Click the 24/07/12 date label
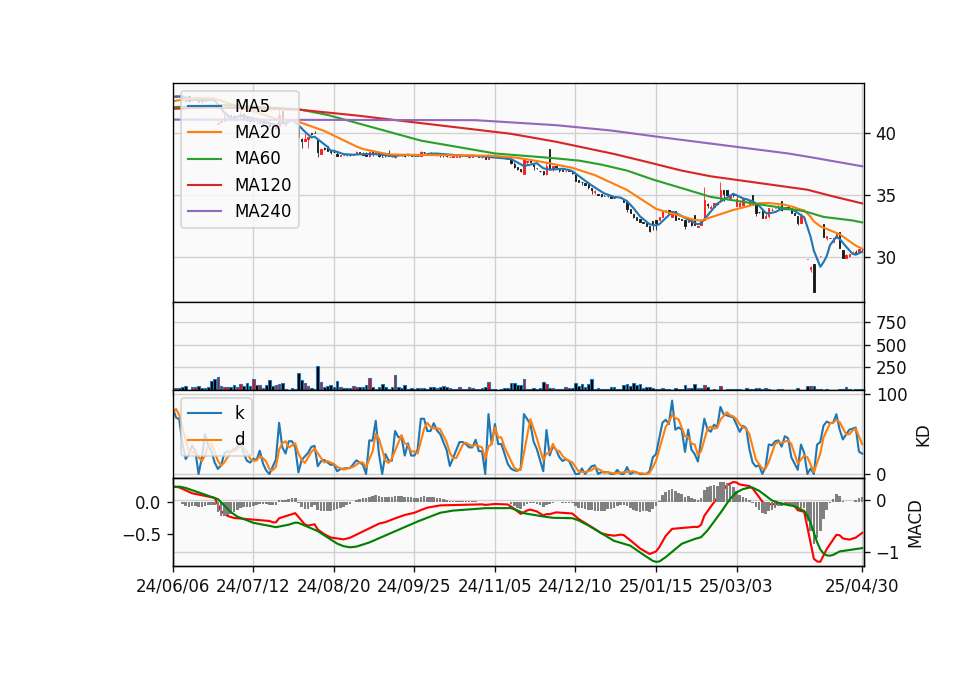Image resolution: width=960 pixels, height=690 pixels. coord(253,586)
